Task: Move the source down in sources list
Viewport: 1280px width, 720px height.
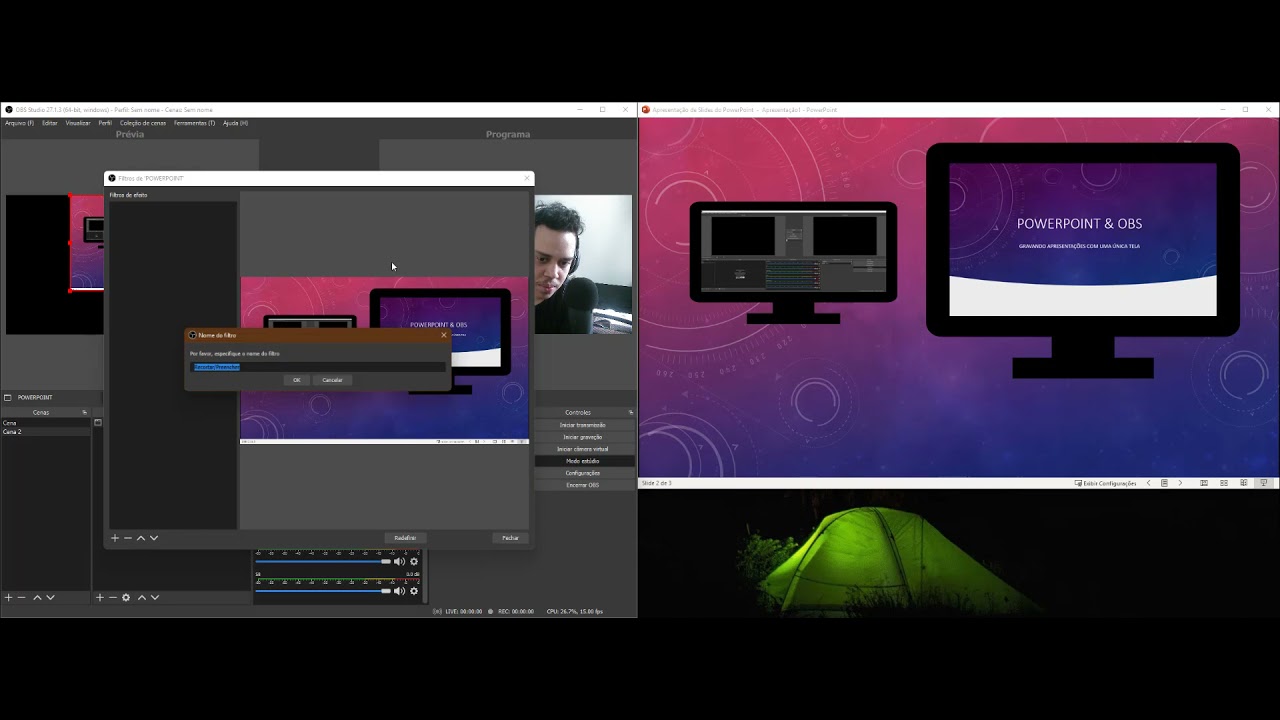Action: tap(154, 597)
